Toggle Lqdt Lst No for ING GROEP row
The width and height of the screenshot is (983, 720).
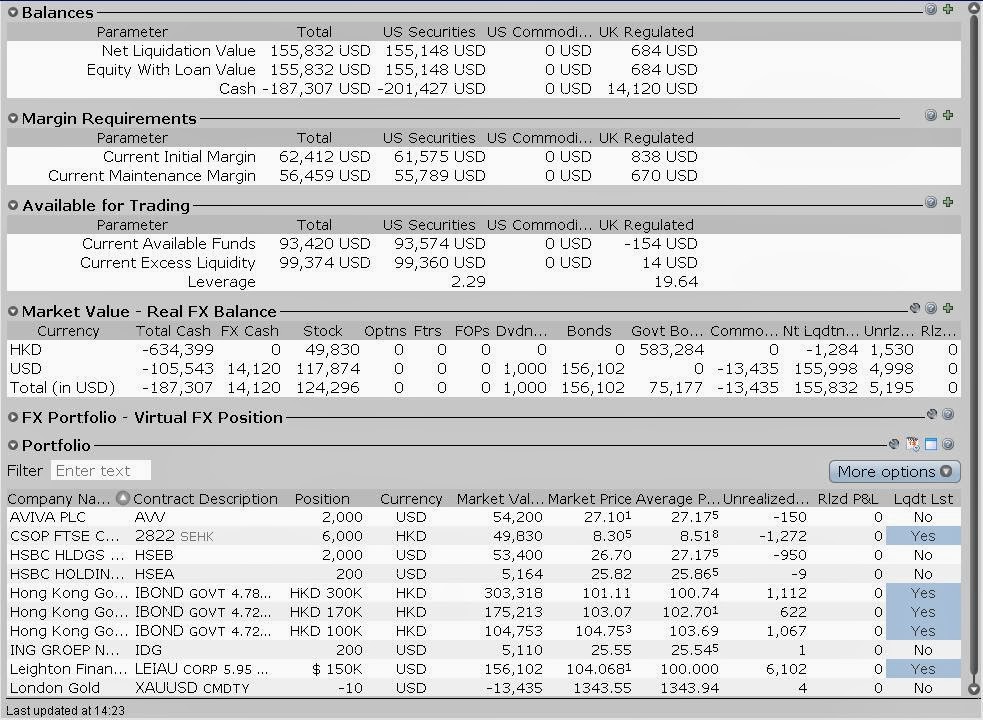pyautogui.click(x=923, y=650)
